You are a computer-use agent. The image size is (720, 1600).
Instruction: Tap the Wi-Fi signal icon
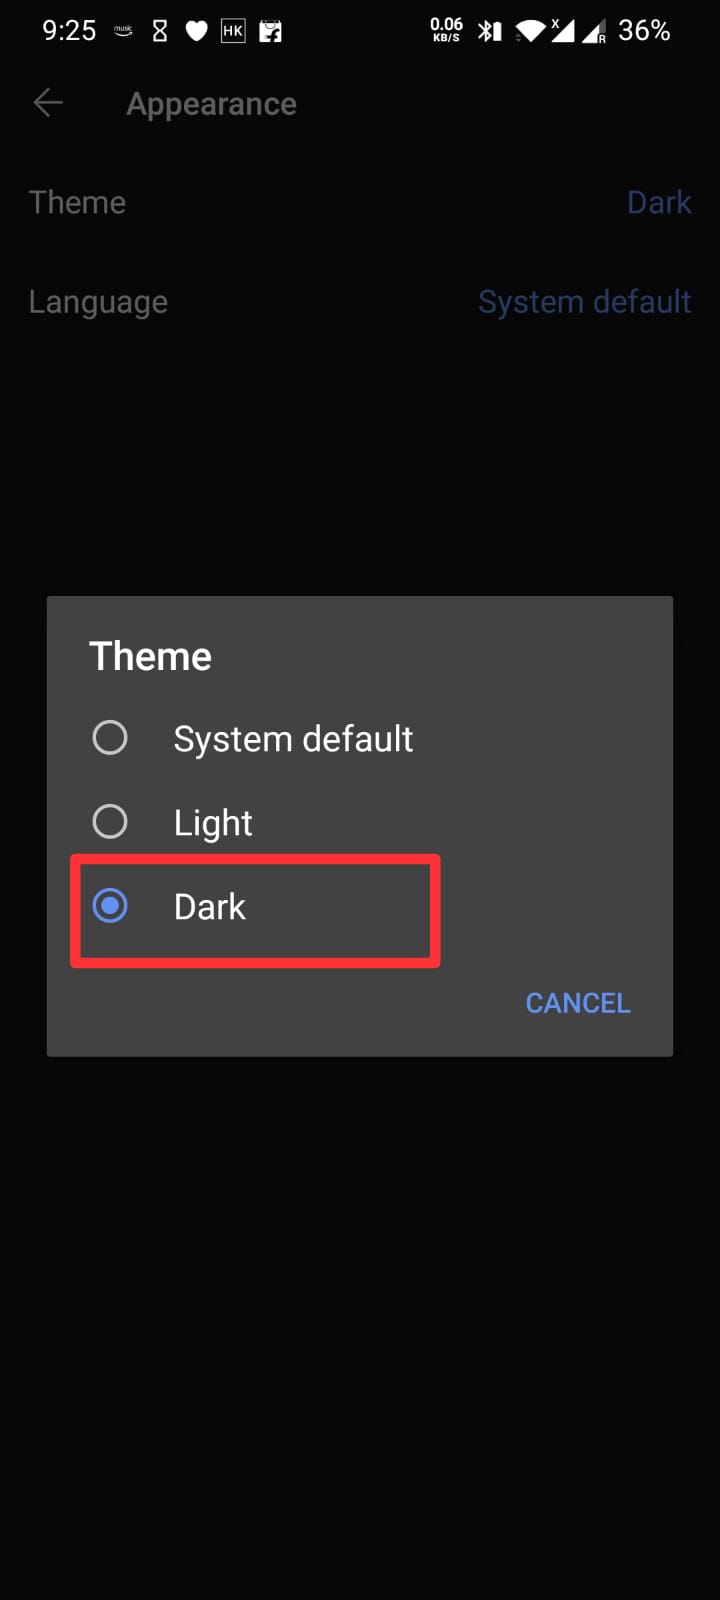point(530,31)
